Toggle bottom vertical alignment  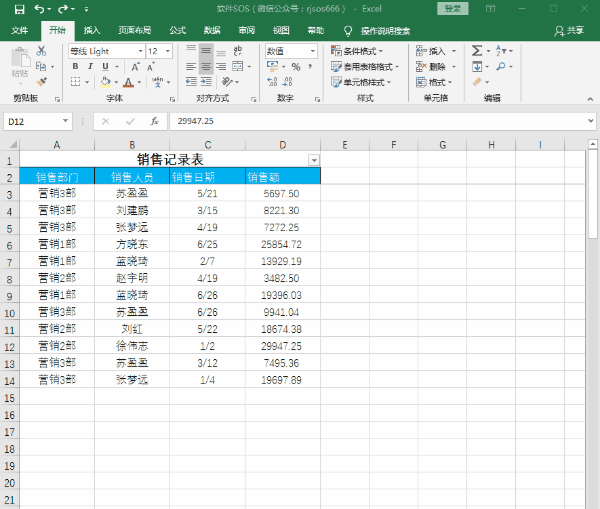click(x=221, y=51)
